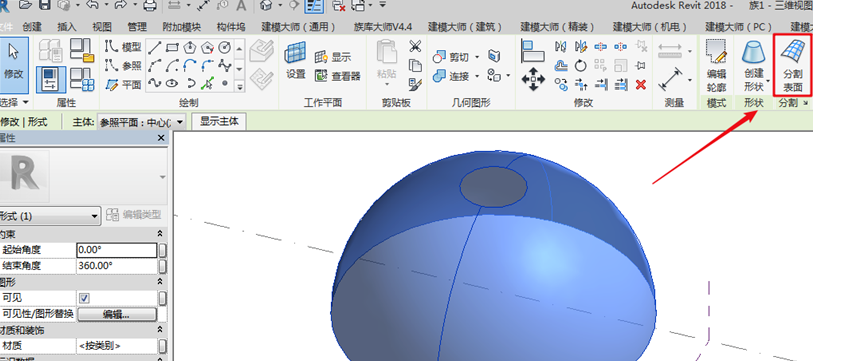Click the Close hidden windows icon
Image resolution: width=848 pixels, height=361 pixels.
339,6
